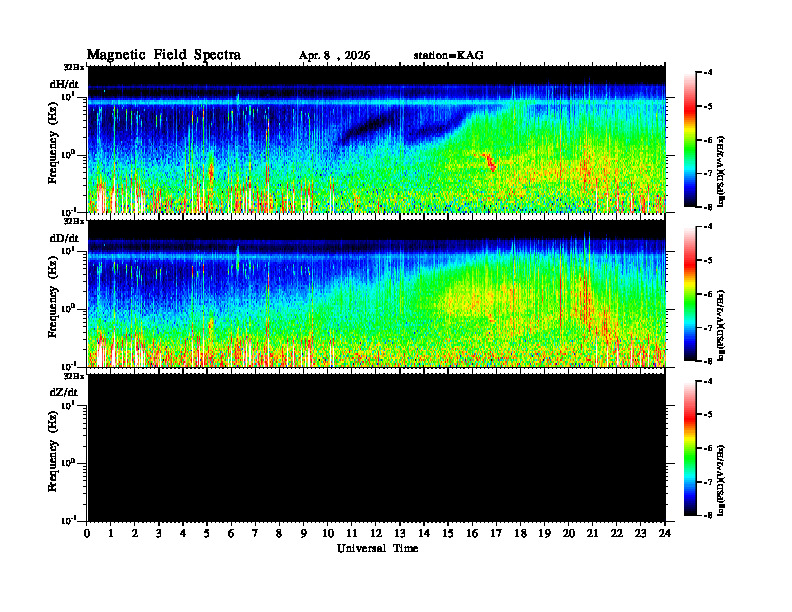Image resolution: width=792 pixels, height=612 pixels.
Task: Click the -7 tick on the dZ/dt color bar
Action: pos(708,482)
